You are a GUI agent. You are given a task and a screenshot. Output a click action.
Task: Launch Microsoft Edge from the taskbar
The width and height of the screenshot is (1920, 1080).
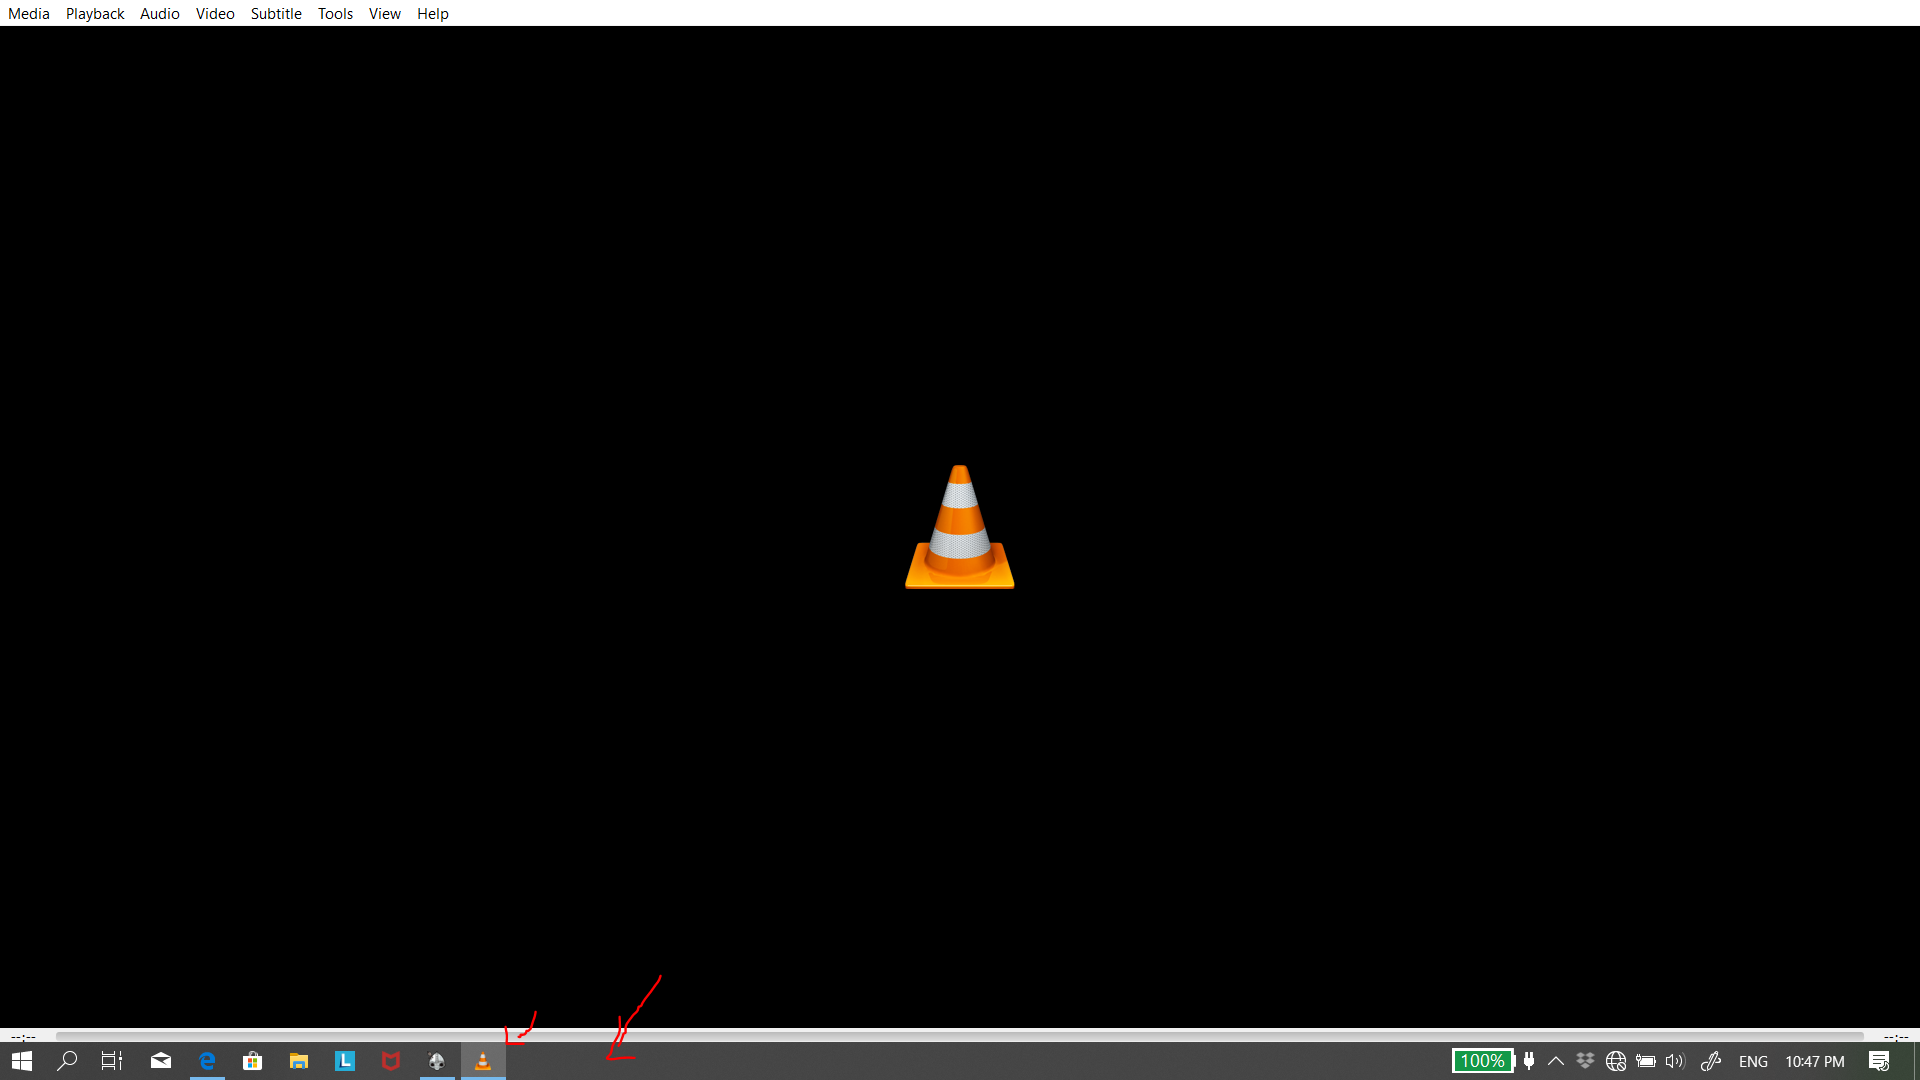(x=206, y=1061)
